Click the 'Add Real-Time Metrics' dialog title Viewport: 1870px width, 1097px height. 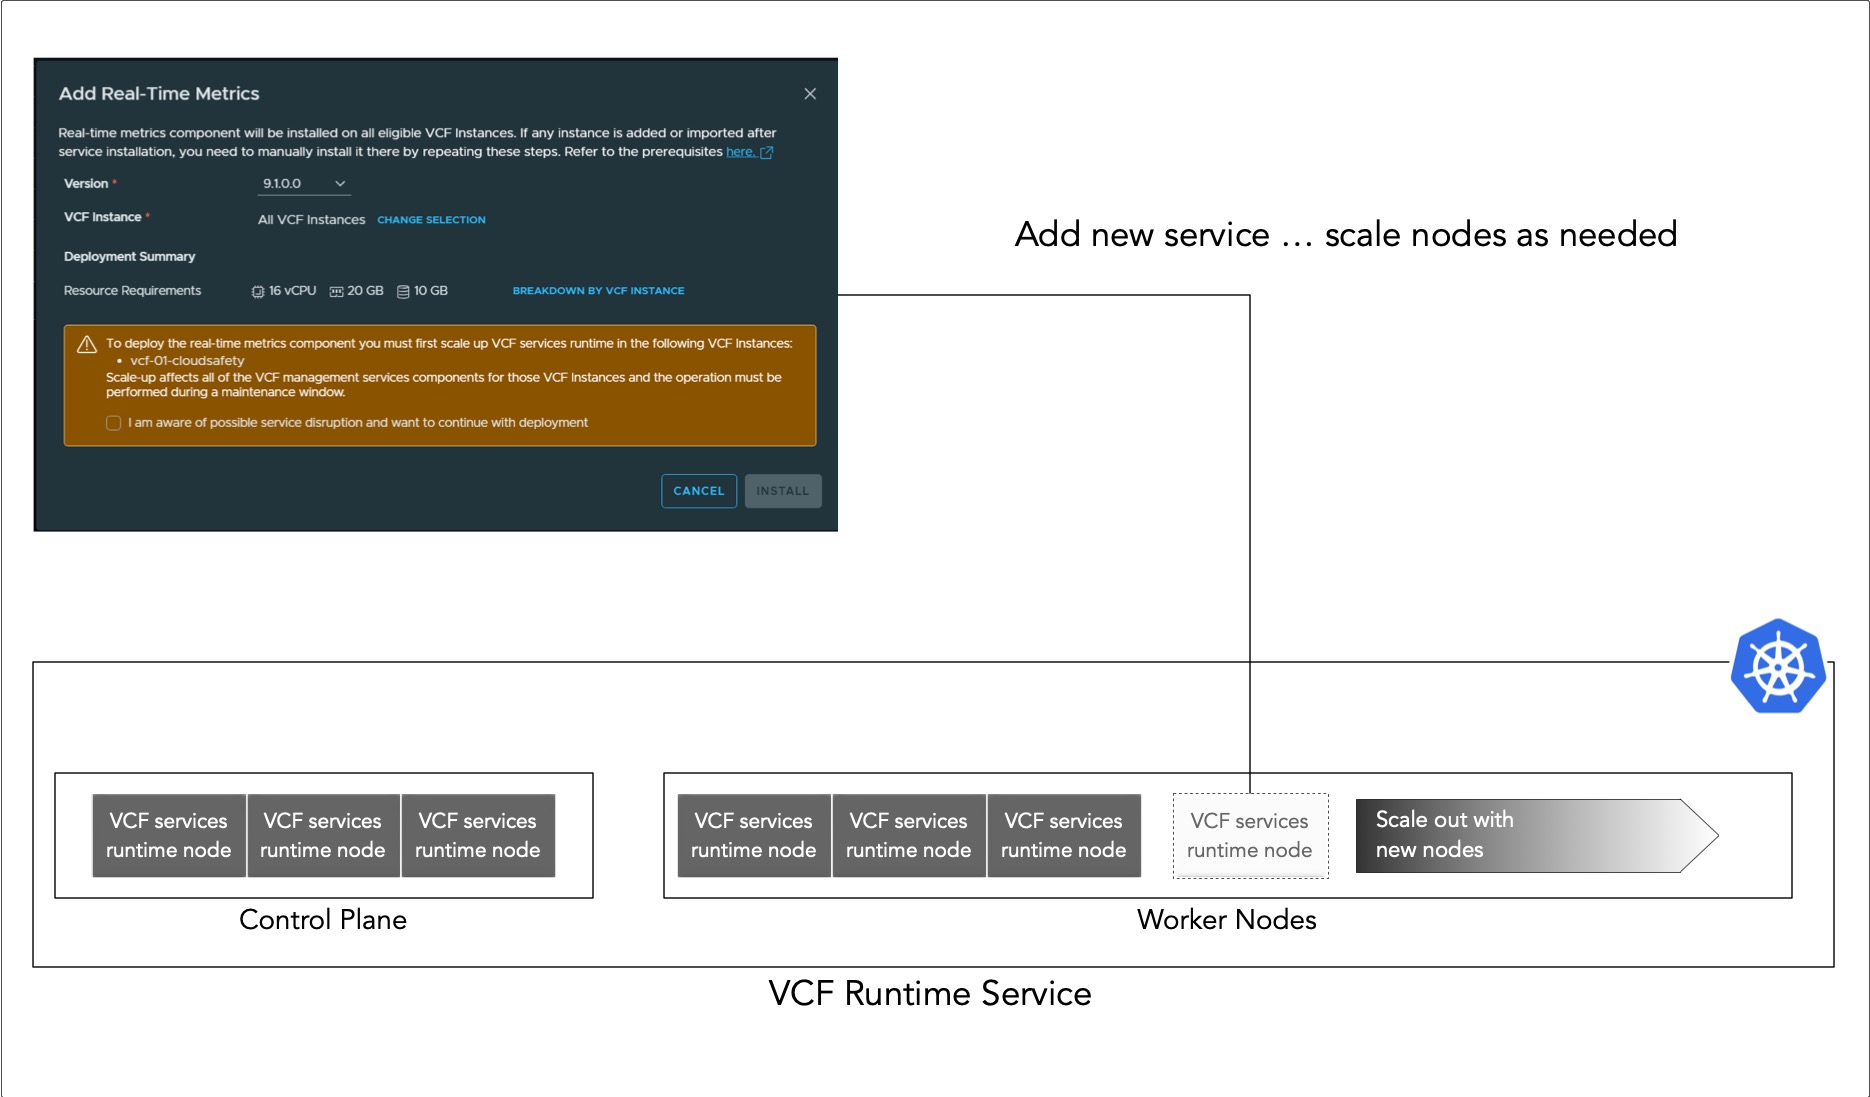tap(159, 94)
